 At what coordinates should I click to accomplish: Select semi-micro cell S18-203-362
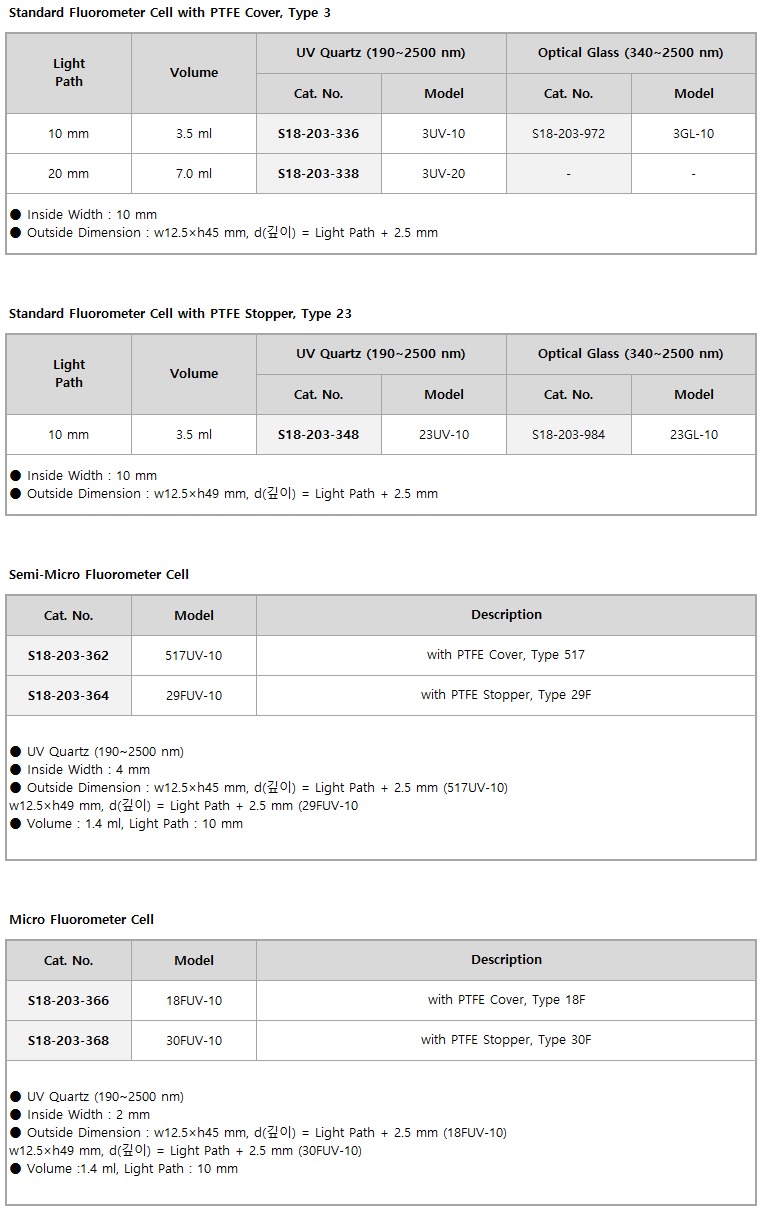pyautogui.click(x=68, y=655)
